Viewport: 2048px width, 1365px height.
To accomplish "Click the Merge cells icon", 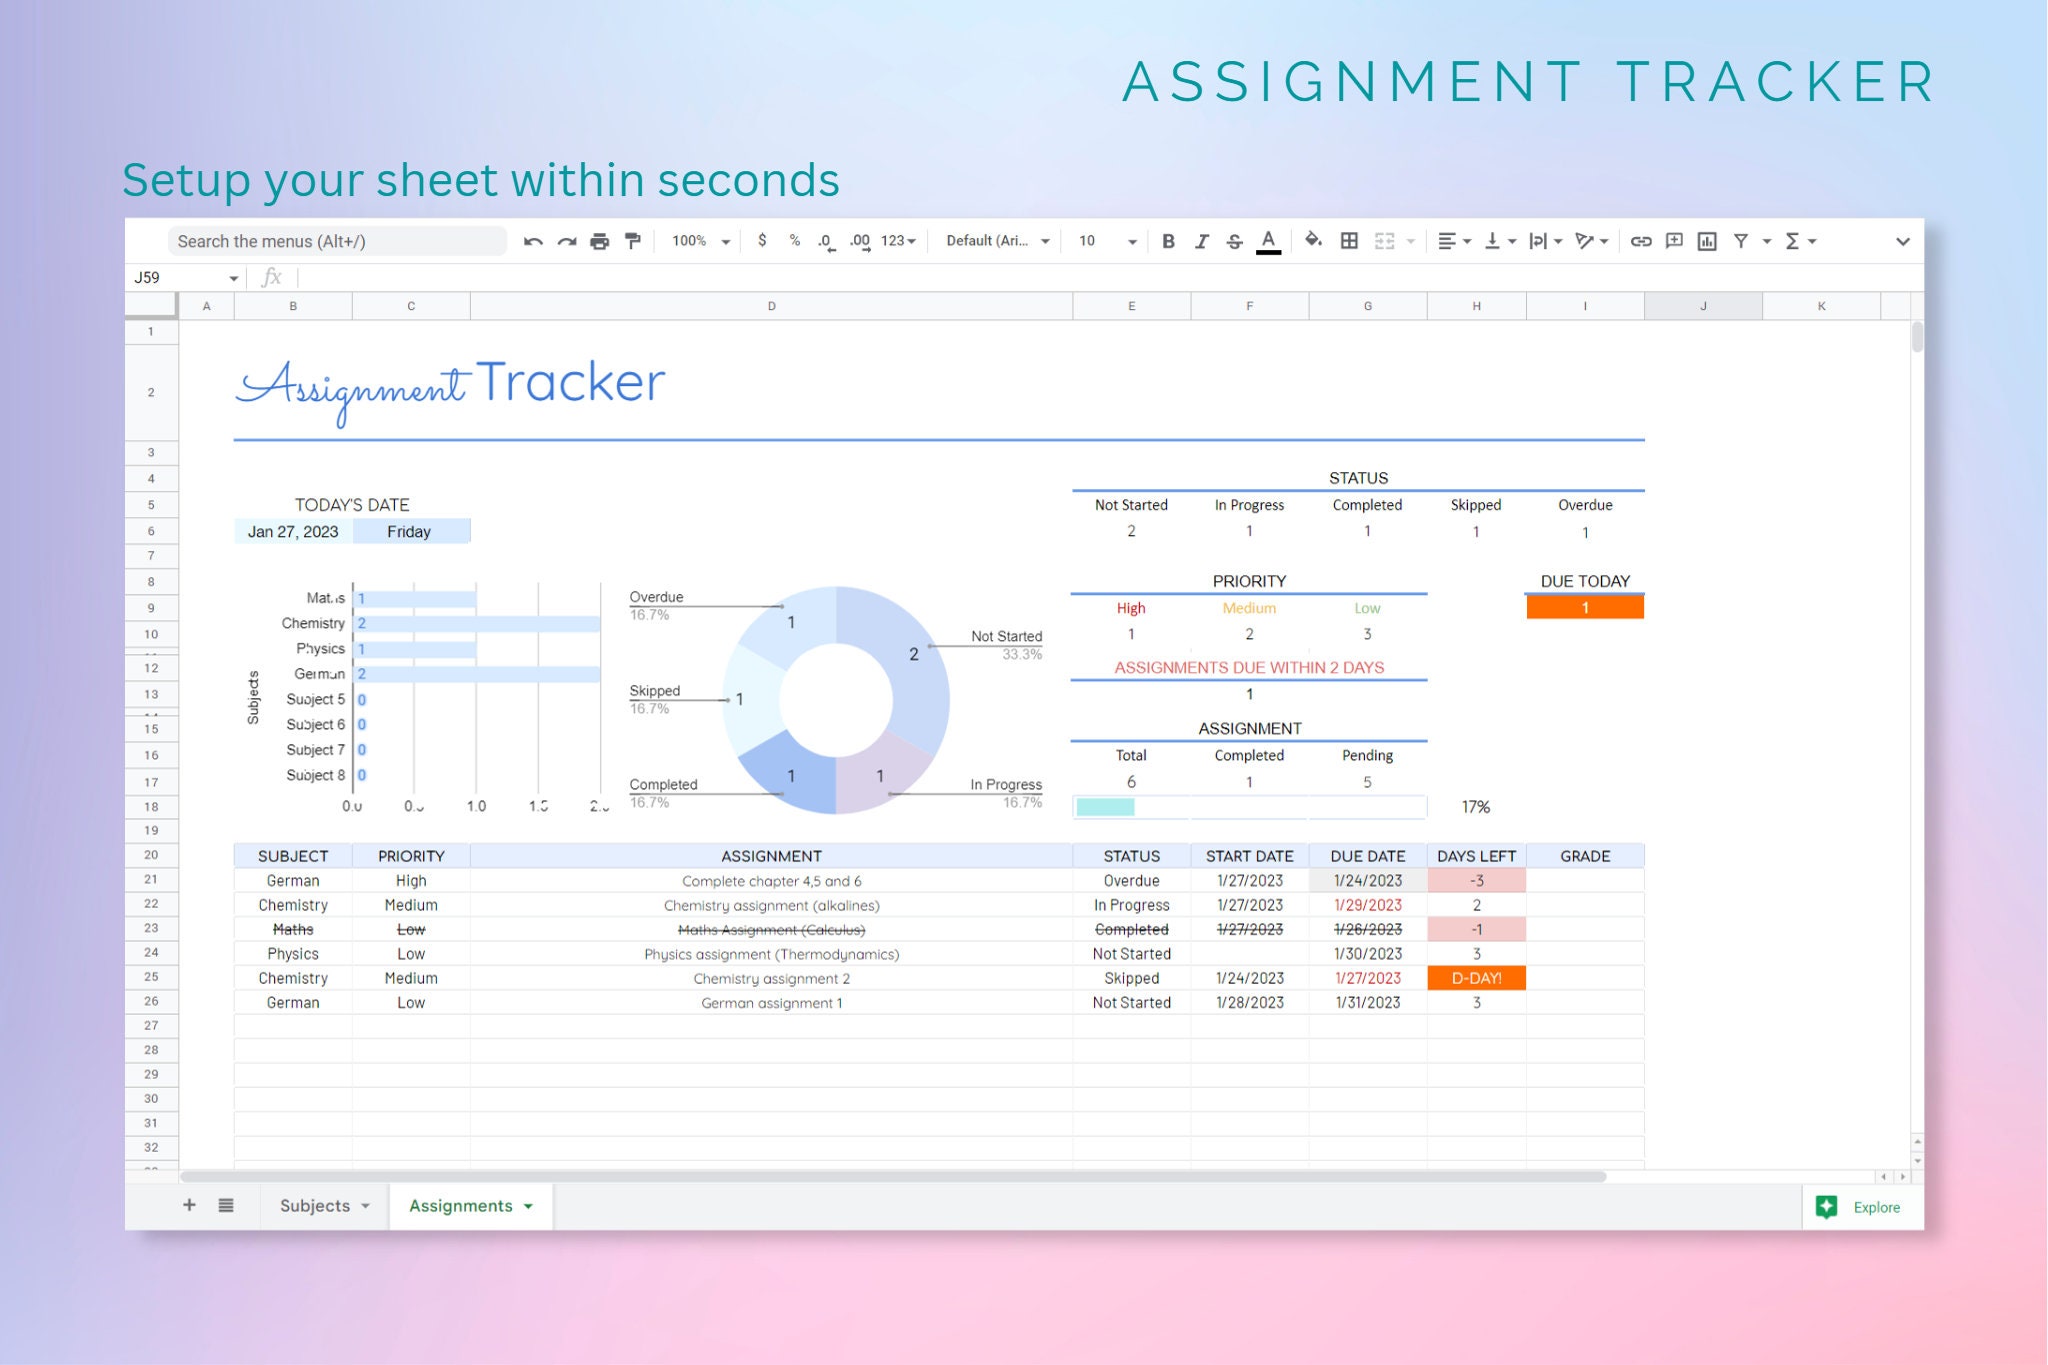I will click(1384, 241).
